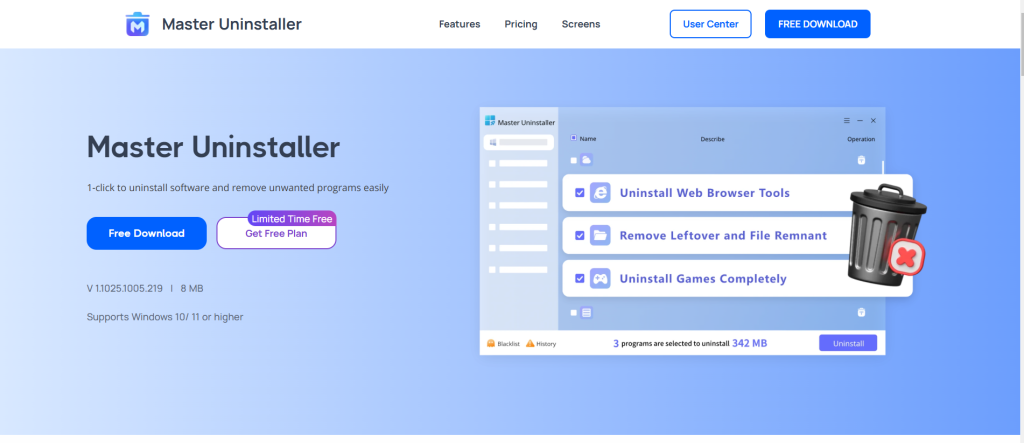
Task: Click the blue Free Download hero button
Action: pyautogui.click(x=146, y=233)
